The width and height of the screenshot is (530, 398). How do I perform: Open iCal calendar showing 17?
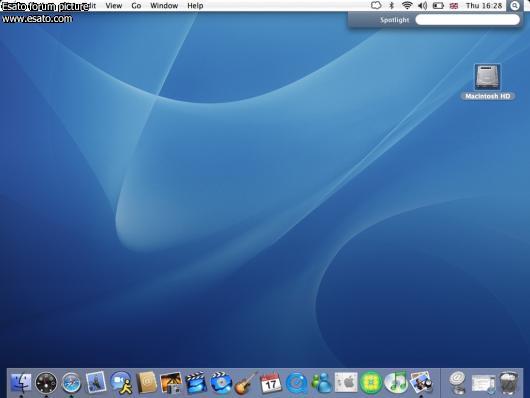[270, 383]
